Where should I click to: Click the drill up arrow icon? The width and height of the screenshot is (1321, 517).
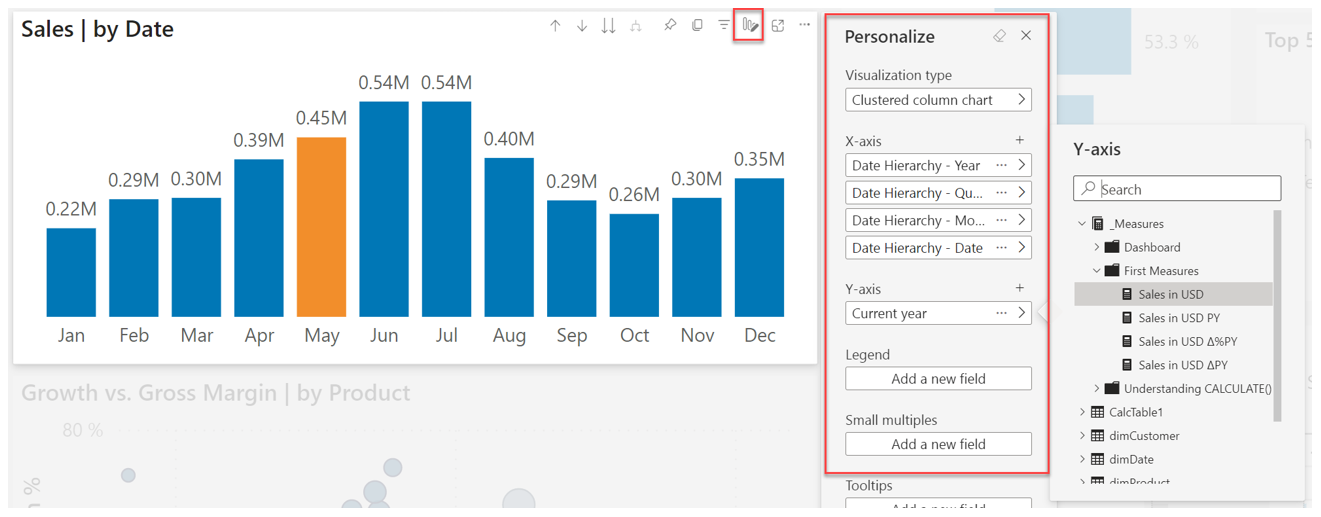click(x=555, y=26)
